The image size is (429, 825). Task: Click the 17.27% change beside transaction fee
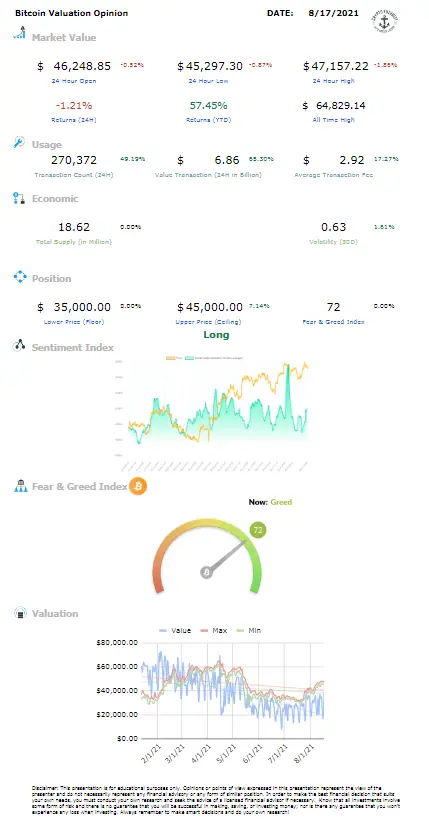[x=386, y=159]
